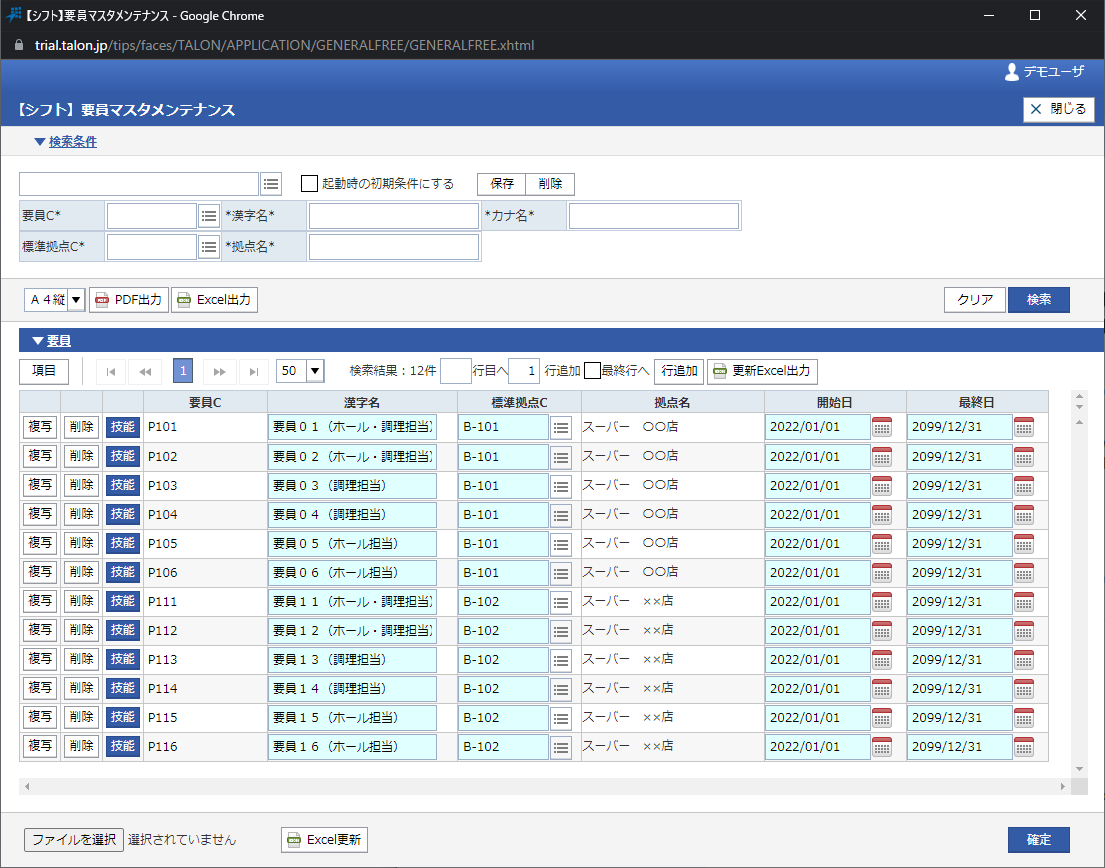Click the 検索 button
The width and height of the screenshot is (1105, 868).
(1039, 300)
